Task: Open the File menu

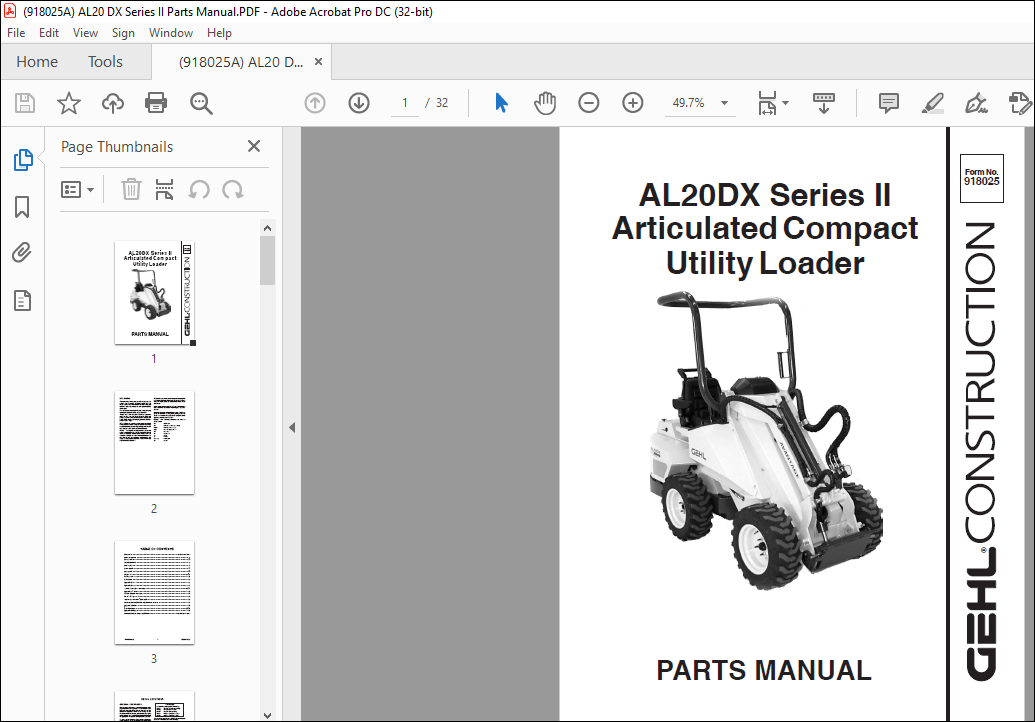Action: coord(16,33)
